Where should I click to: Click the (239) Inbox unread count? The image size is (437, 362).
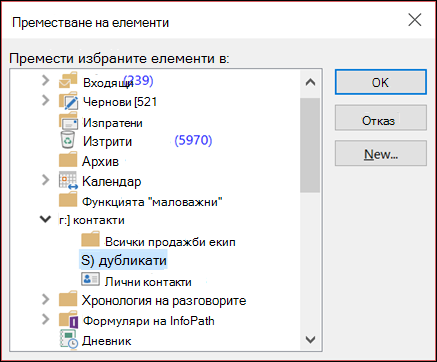tap(138, 80)
